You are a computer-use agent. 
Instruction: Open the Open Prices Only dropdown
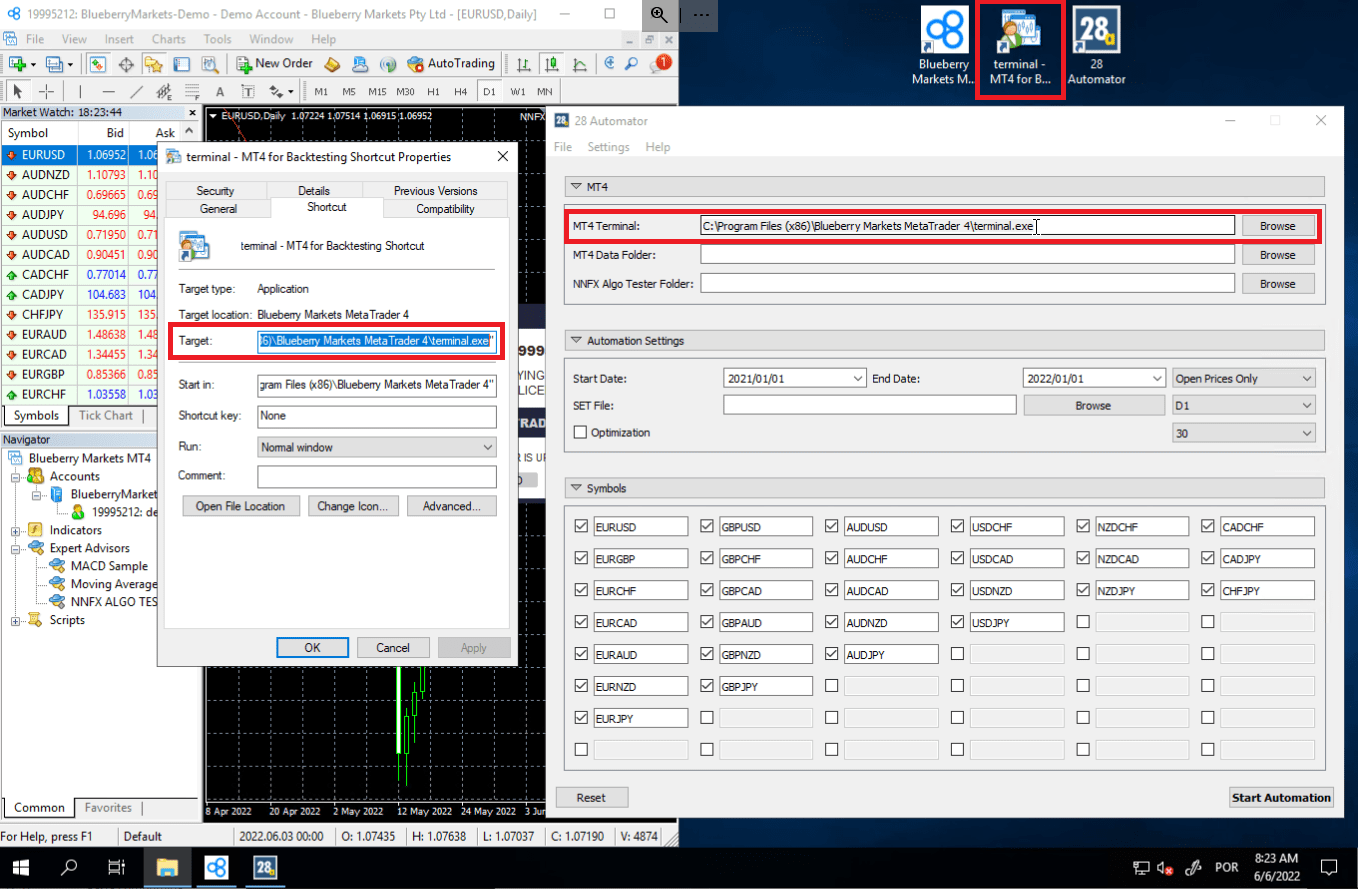pyautogui.click(x=1244, y=379)
